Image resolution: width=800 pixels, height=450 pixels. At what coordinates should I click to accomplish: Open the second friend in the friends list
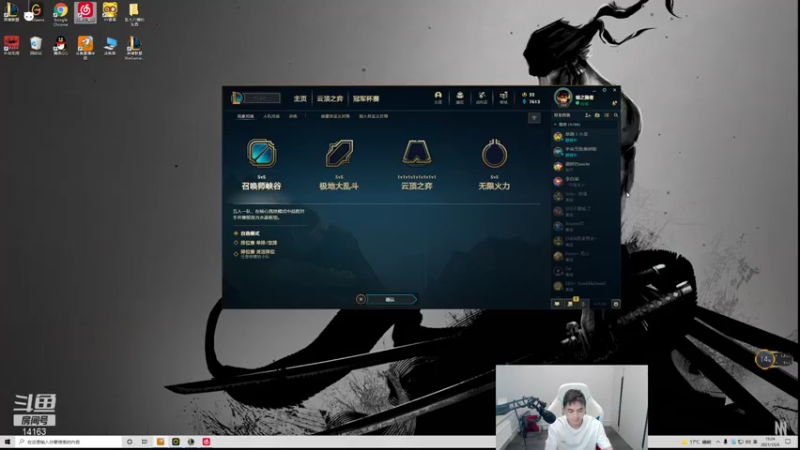tap(586, 152)
